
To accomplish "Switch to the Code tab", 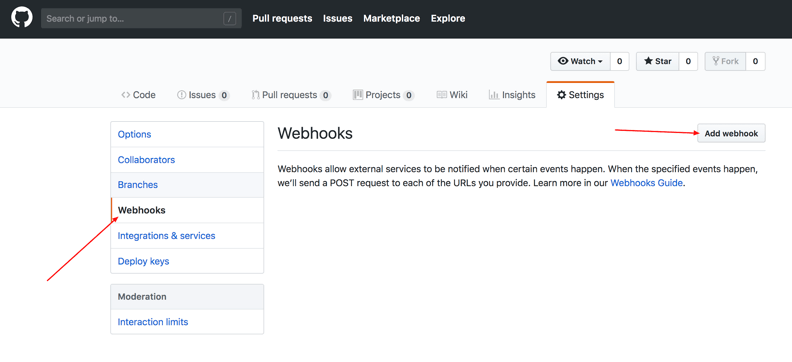I will [x=138, y=95].
